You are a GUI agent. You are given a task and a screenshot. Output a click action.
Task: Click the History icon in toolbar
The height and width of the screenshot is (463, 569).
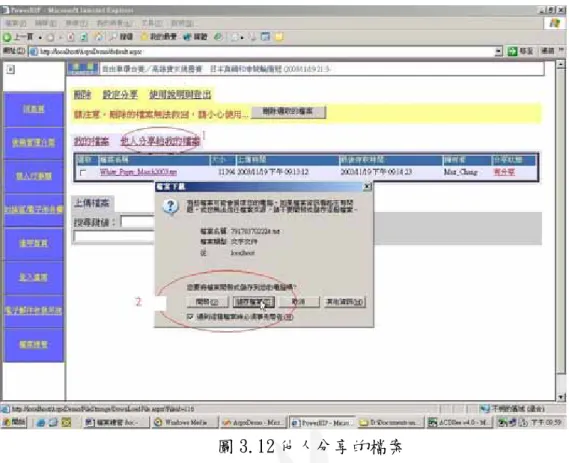pos(218,37)
